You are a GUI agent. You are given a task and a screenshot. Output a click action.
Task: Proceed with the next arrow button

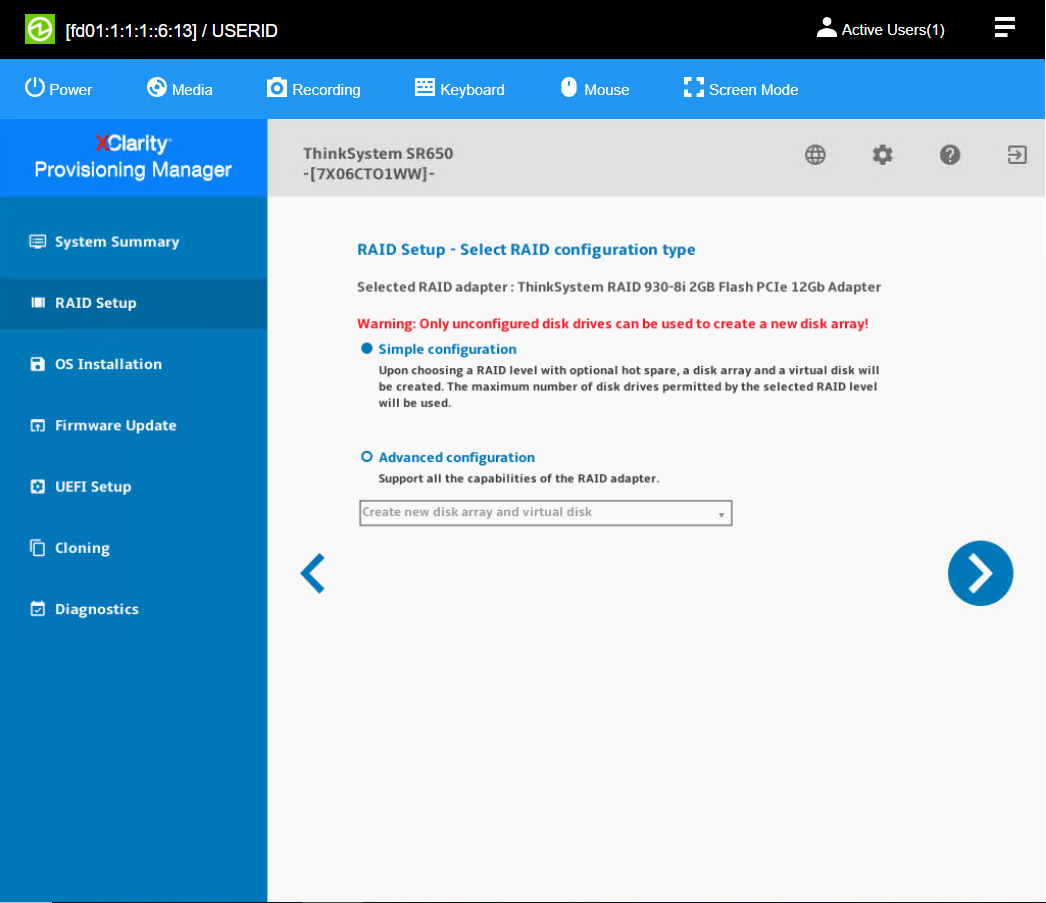click(x=980, y=573)
